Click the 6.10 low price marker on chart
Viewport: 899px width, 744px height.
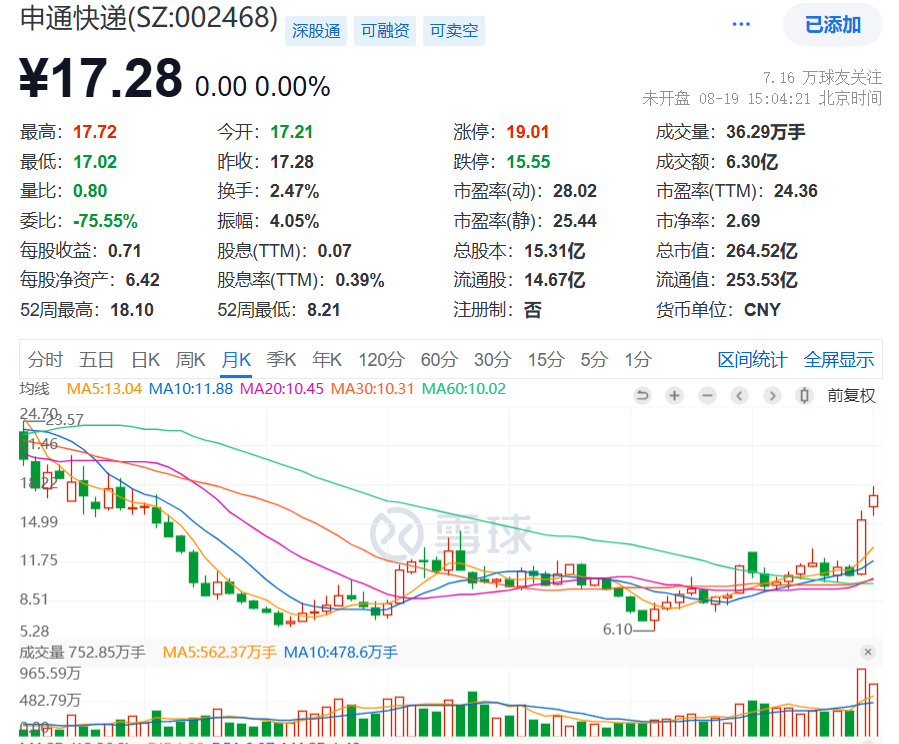pos(617,629)
